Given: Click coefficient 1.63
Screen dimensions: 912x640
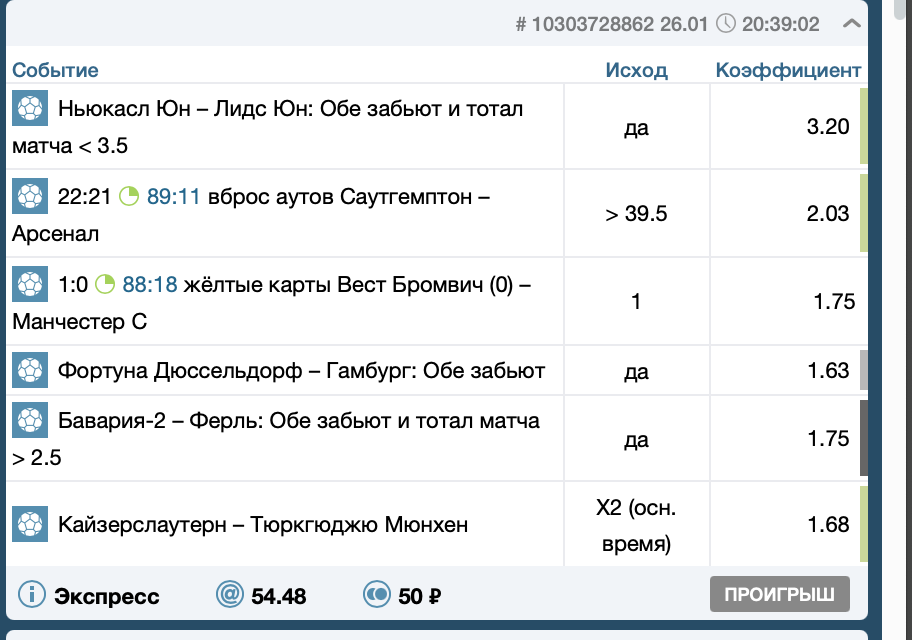Looking at the screenshot, I should tap(828, 370).
